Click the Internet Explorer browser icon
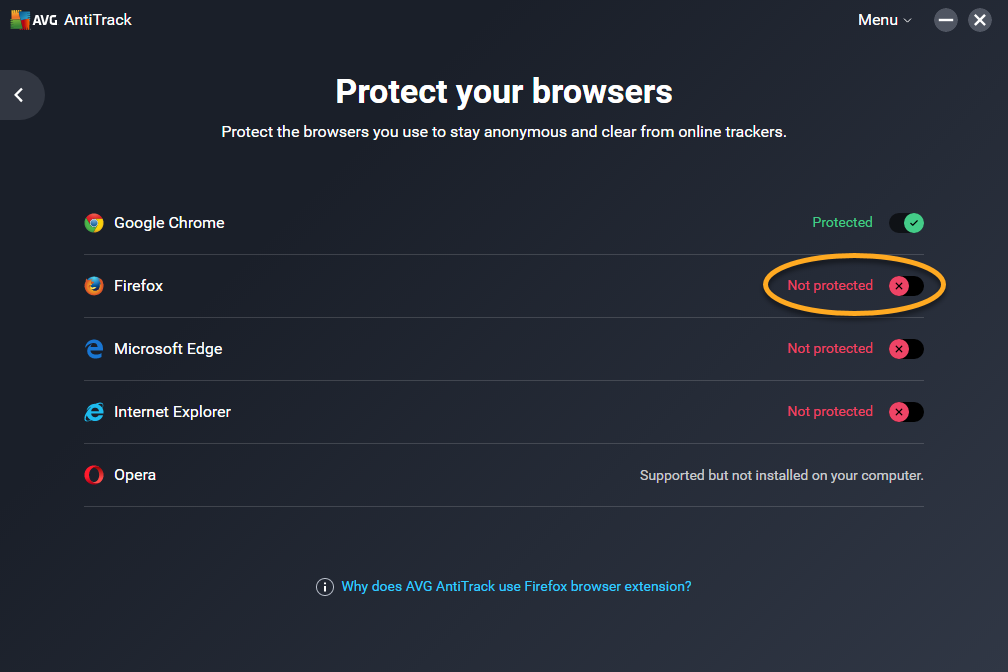 pyautogui.click(x=94, y=412)
